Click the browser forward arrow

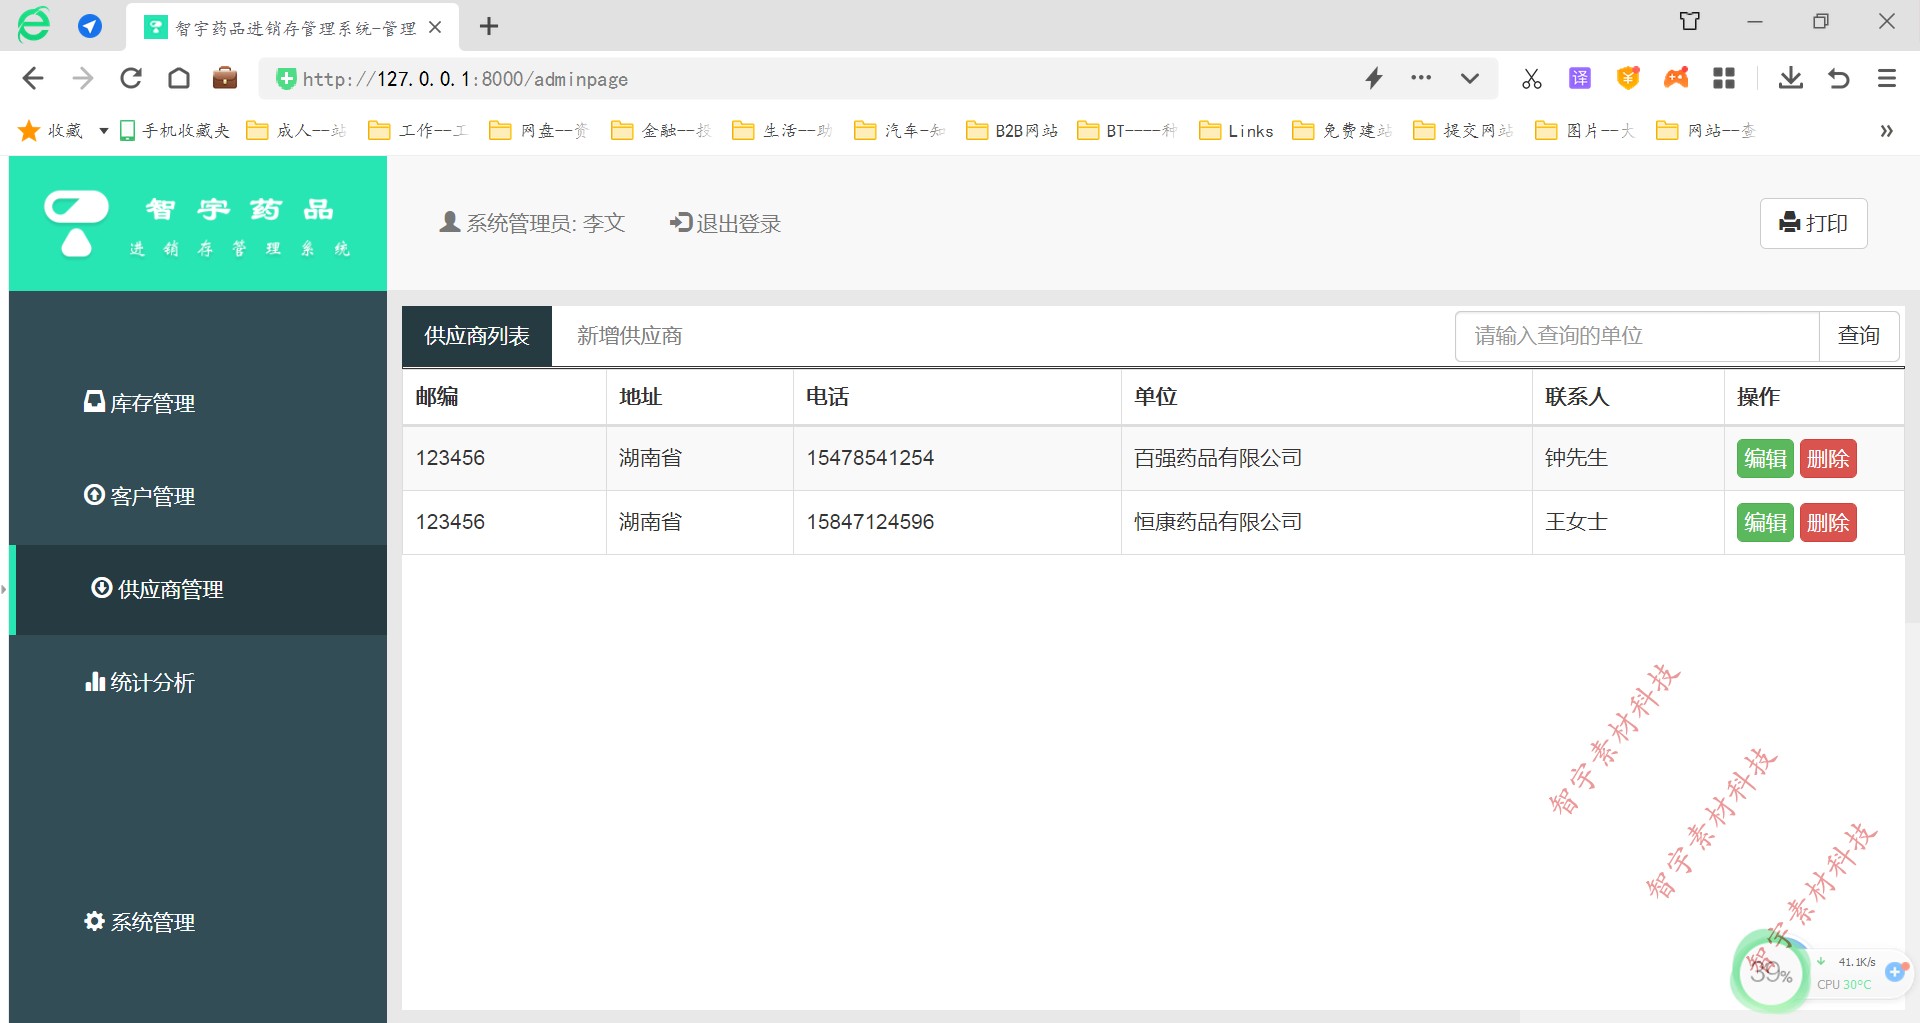[82, 78]
